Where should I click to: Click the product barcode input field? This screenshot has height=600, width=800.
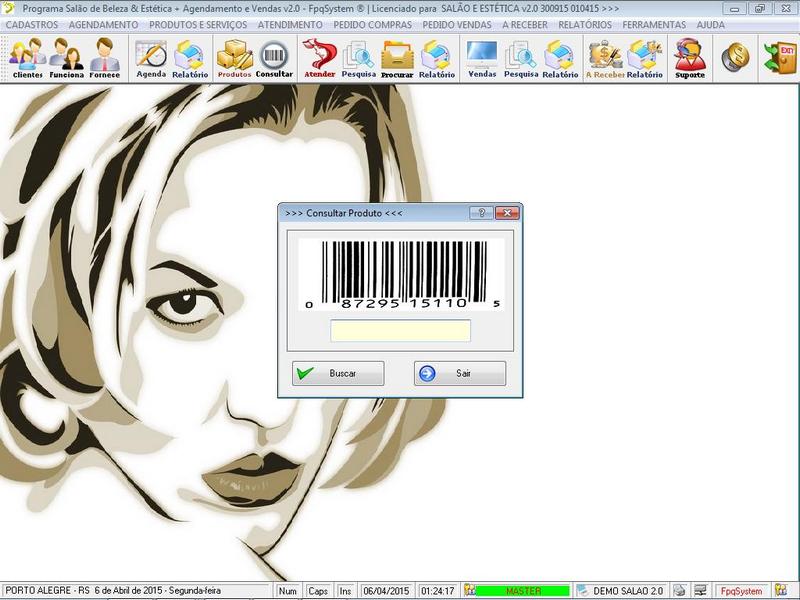coord(400,331)
